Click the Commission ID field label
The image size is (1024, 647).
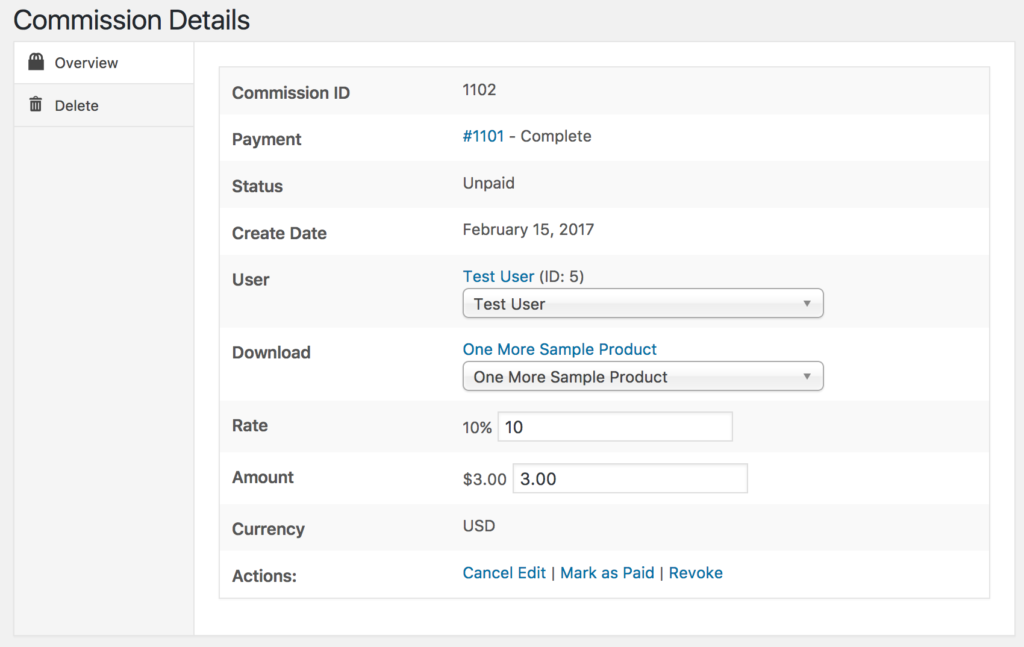coord(291,93)
